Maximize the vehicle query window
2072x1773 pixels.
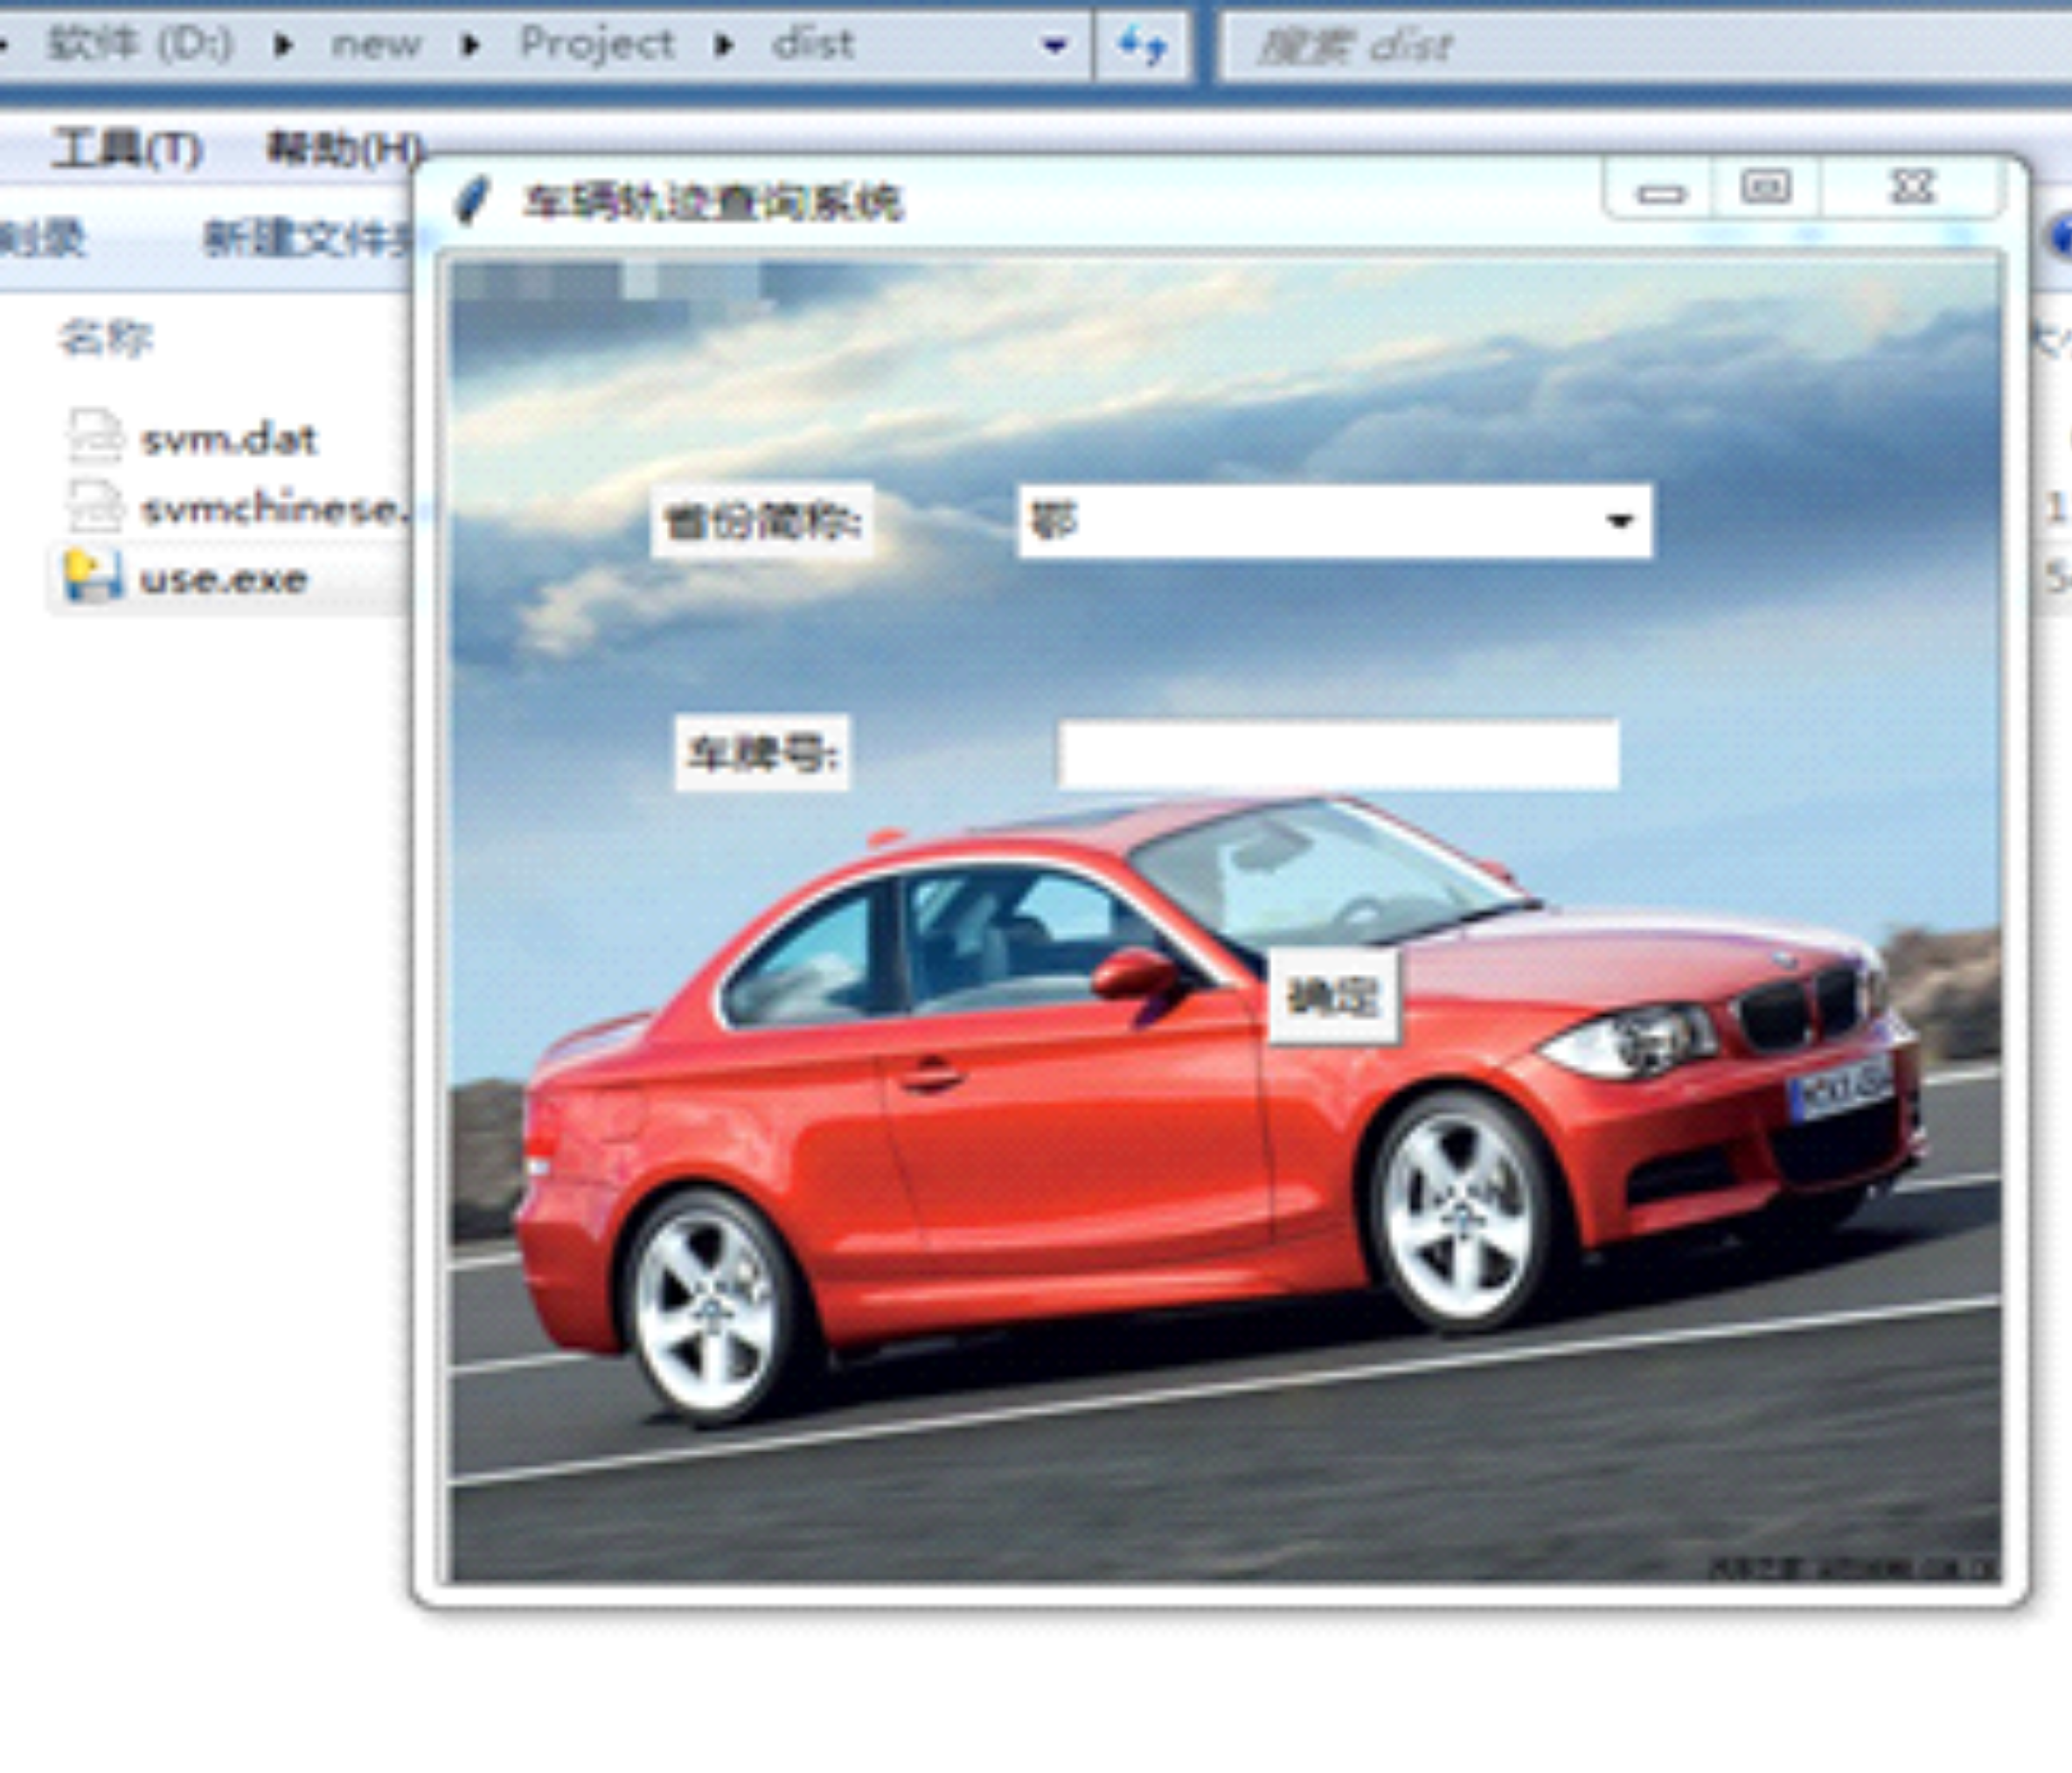pos(1766,188)
